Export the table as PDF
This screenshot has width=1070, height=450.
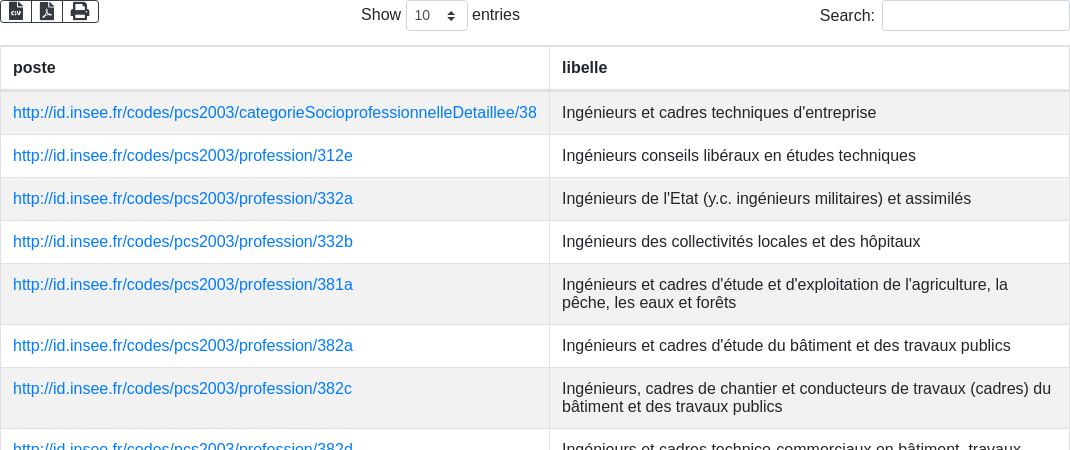(47, 11)
